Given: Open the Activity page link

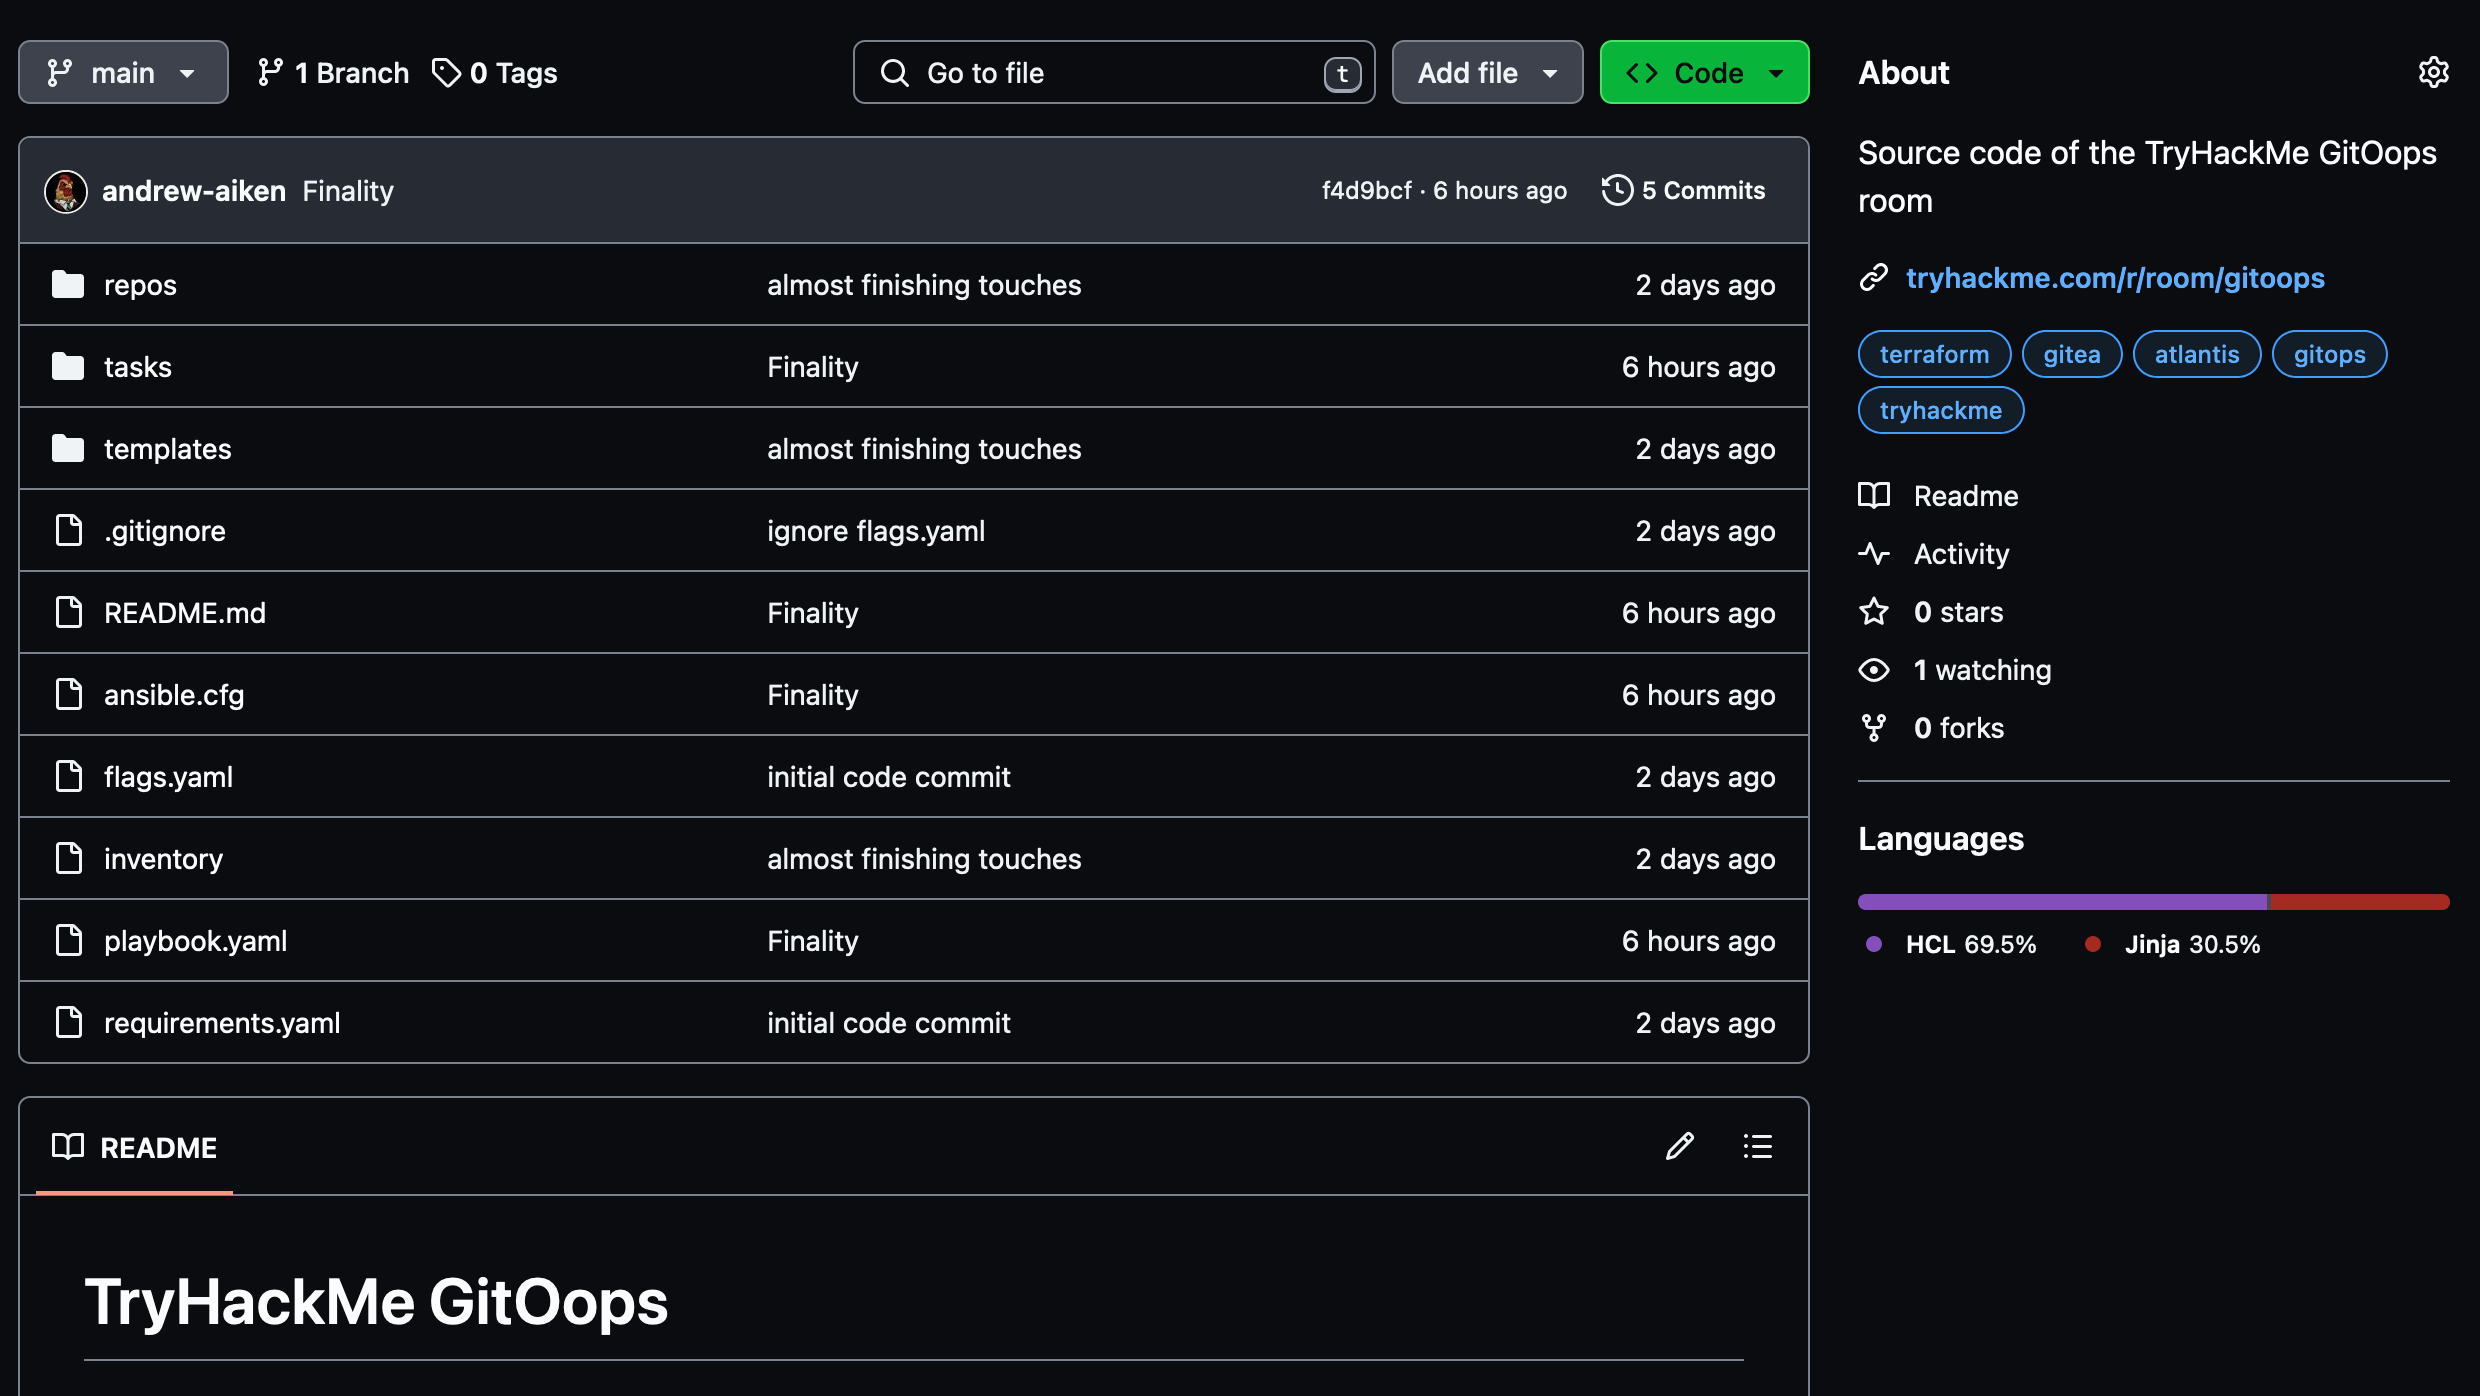Looking at the screenshot, I should [x=1961, y=554].
